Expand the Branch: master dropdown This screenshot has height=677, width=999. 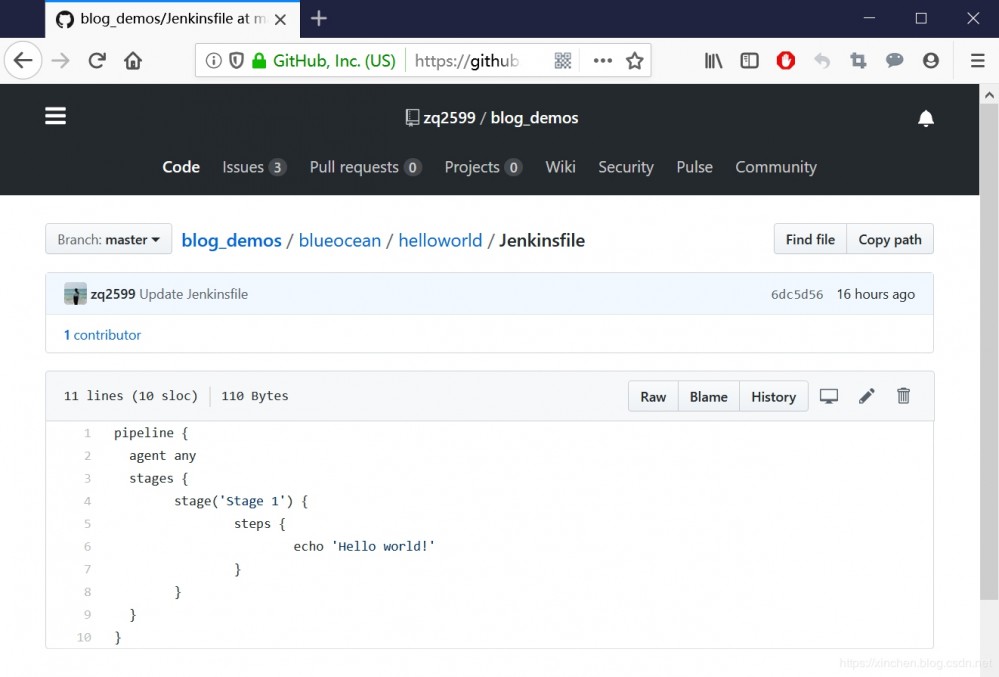pyautogui.click(x=108, y=239)
